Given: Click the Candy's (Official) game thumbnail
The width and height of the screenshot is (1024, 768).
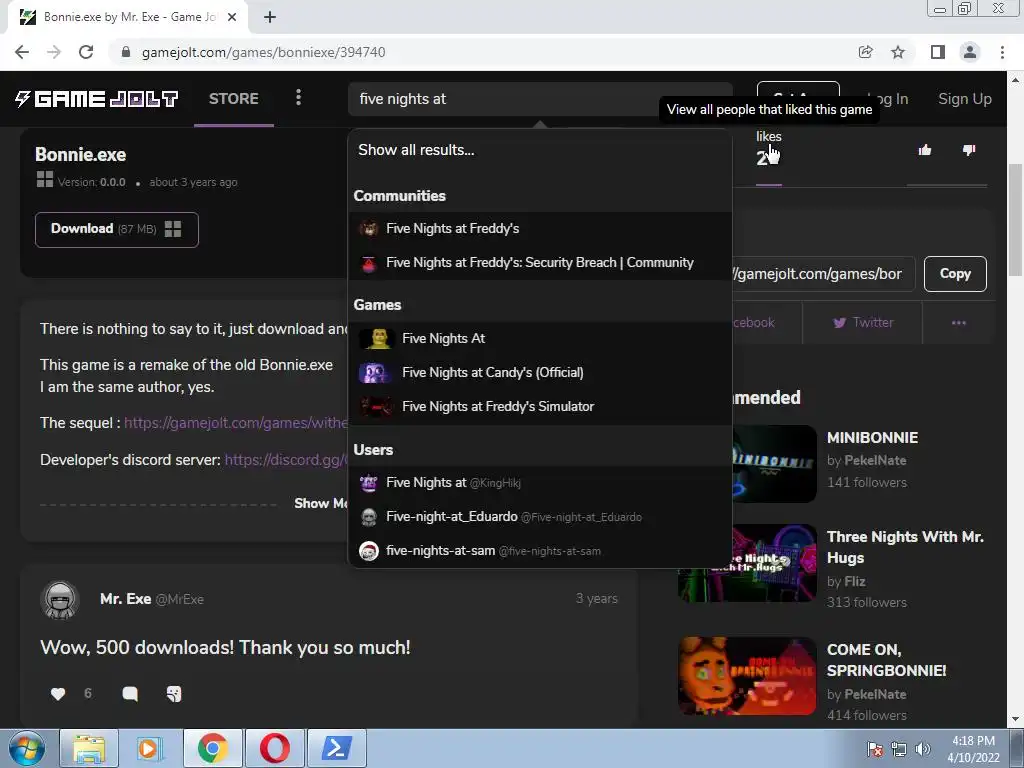Looking at the screenshot, I should point(376,372).
